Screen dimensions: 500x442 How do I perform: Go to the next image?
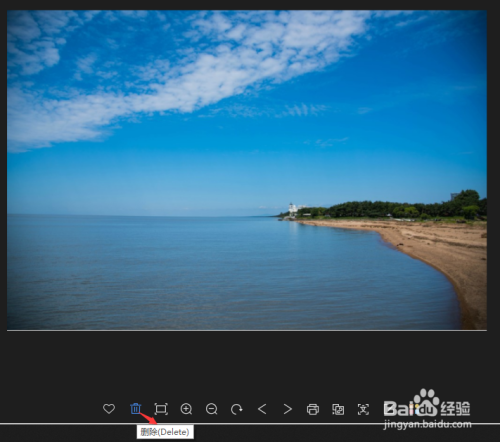coord(287,409)
